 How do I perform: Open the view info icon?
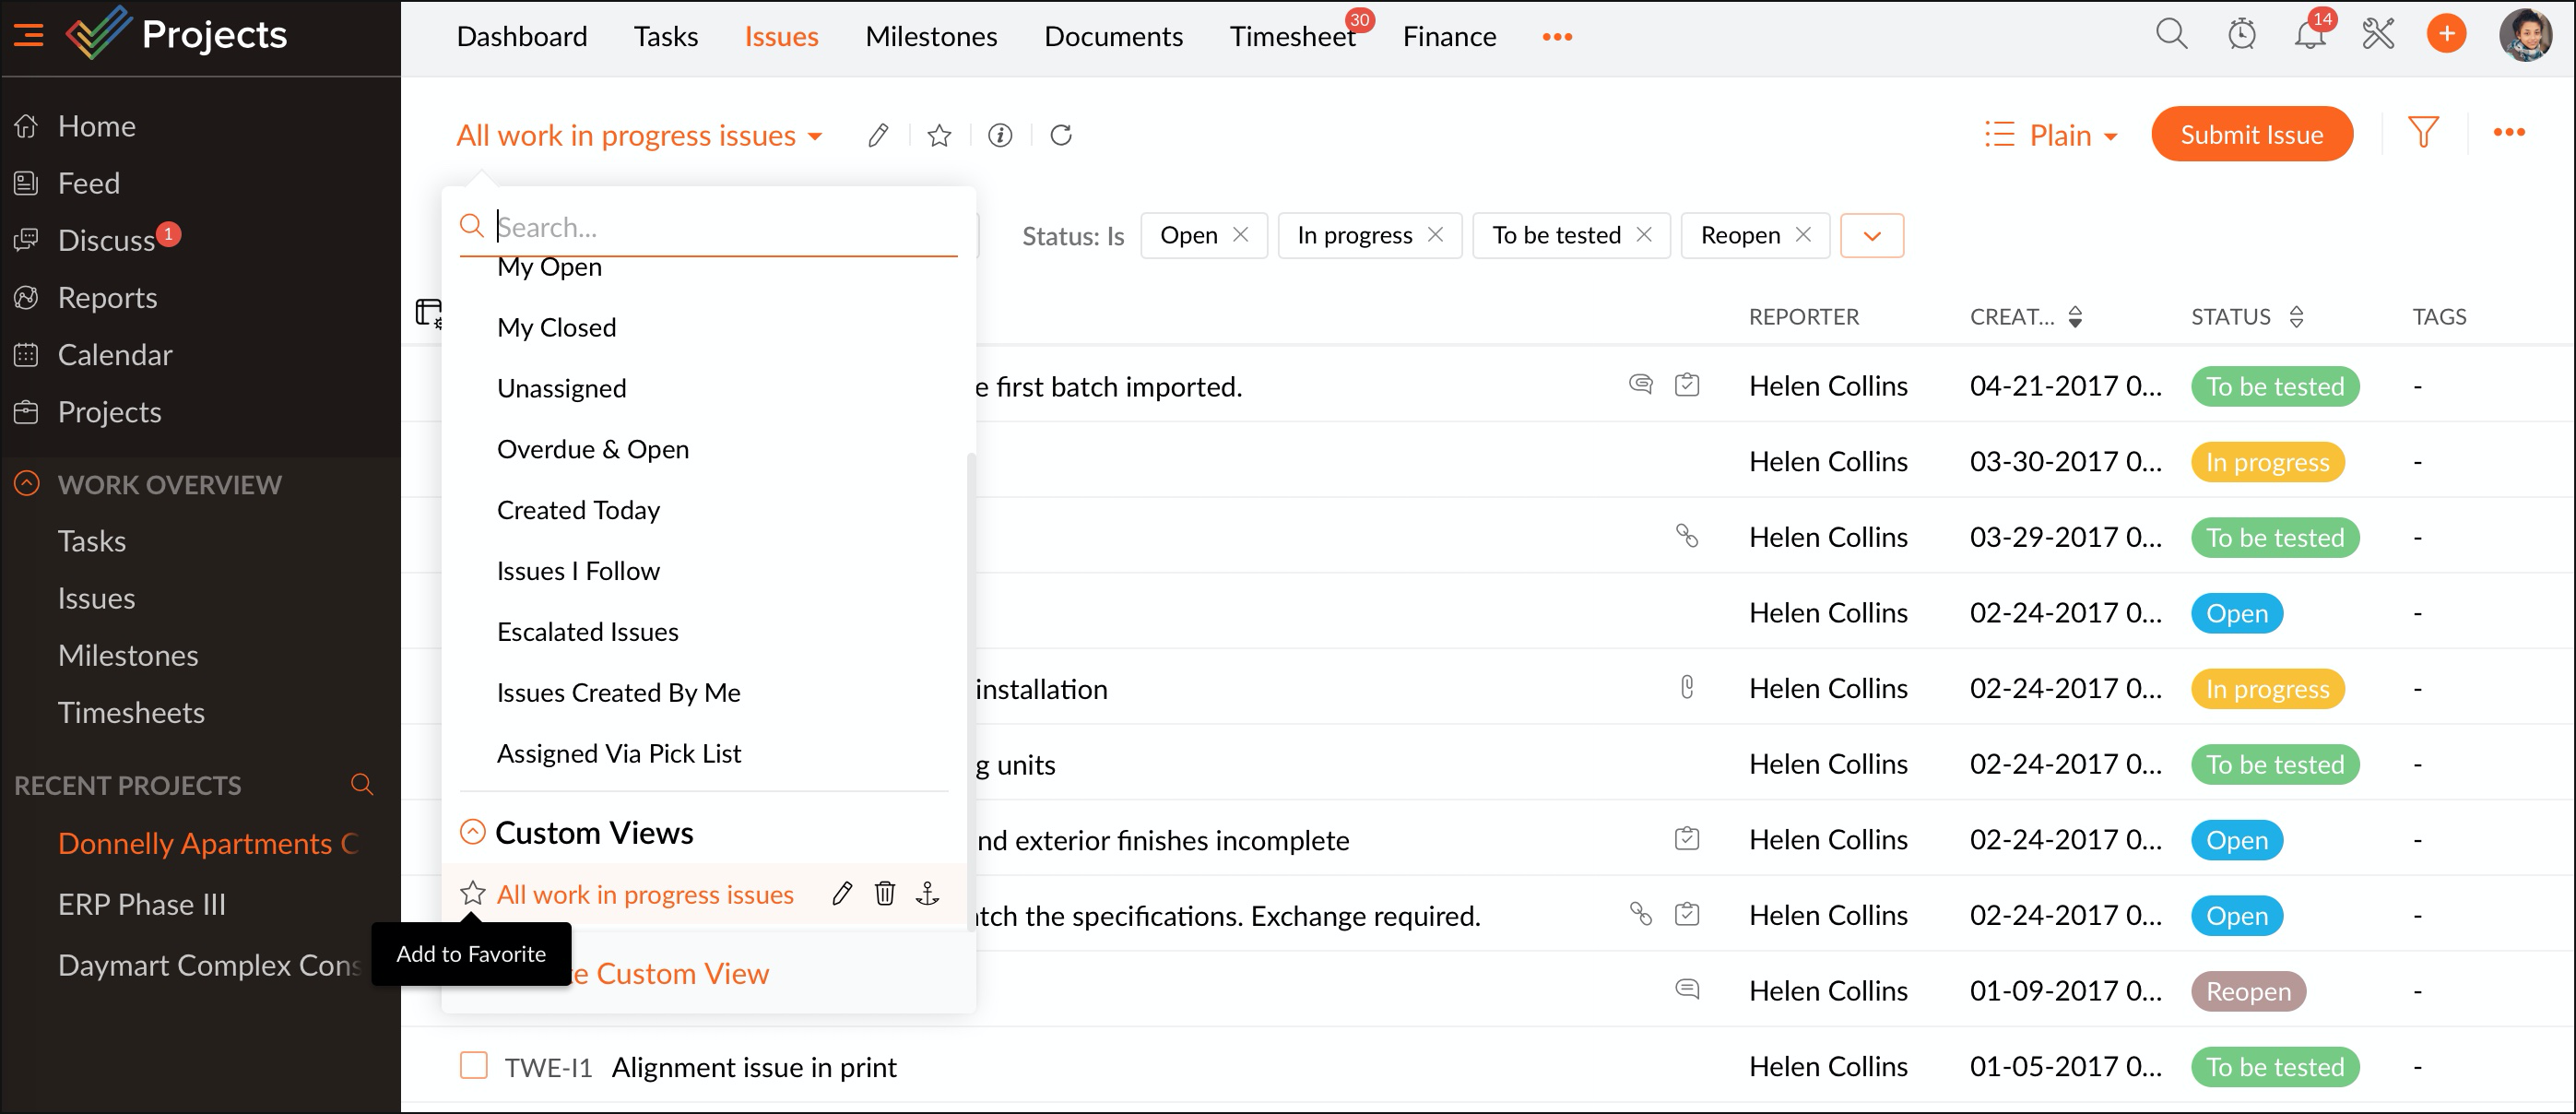pyautogui.click(x=1000, y=135)
